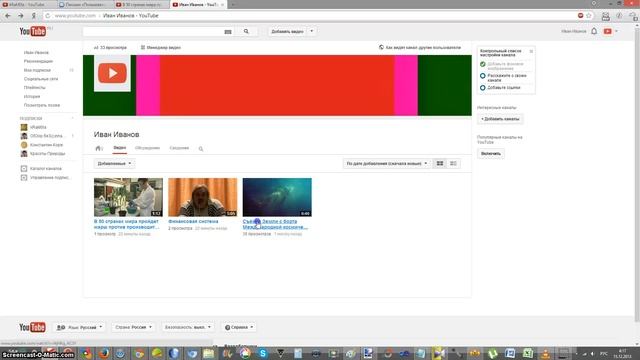
Task: Open Firefox from the taskbar
Action: 104,353
